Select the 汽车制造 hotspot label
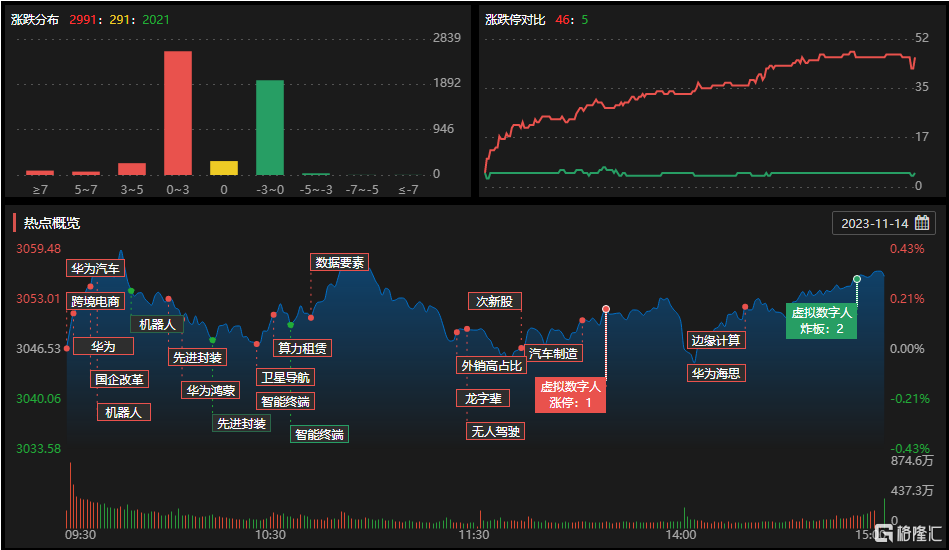The image size is (949, 550). click(x=553, y=353)
